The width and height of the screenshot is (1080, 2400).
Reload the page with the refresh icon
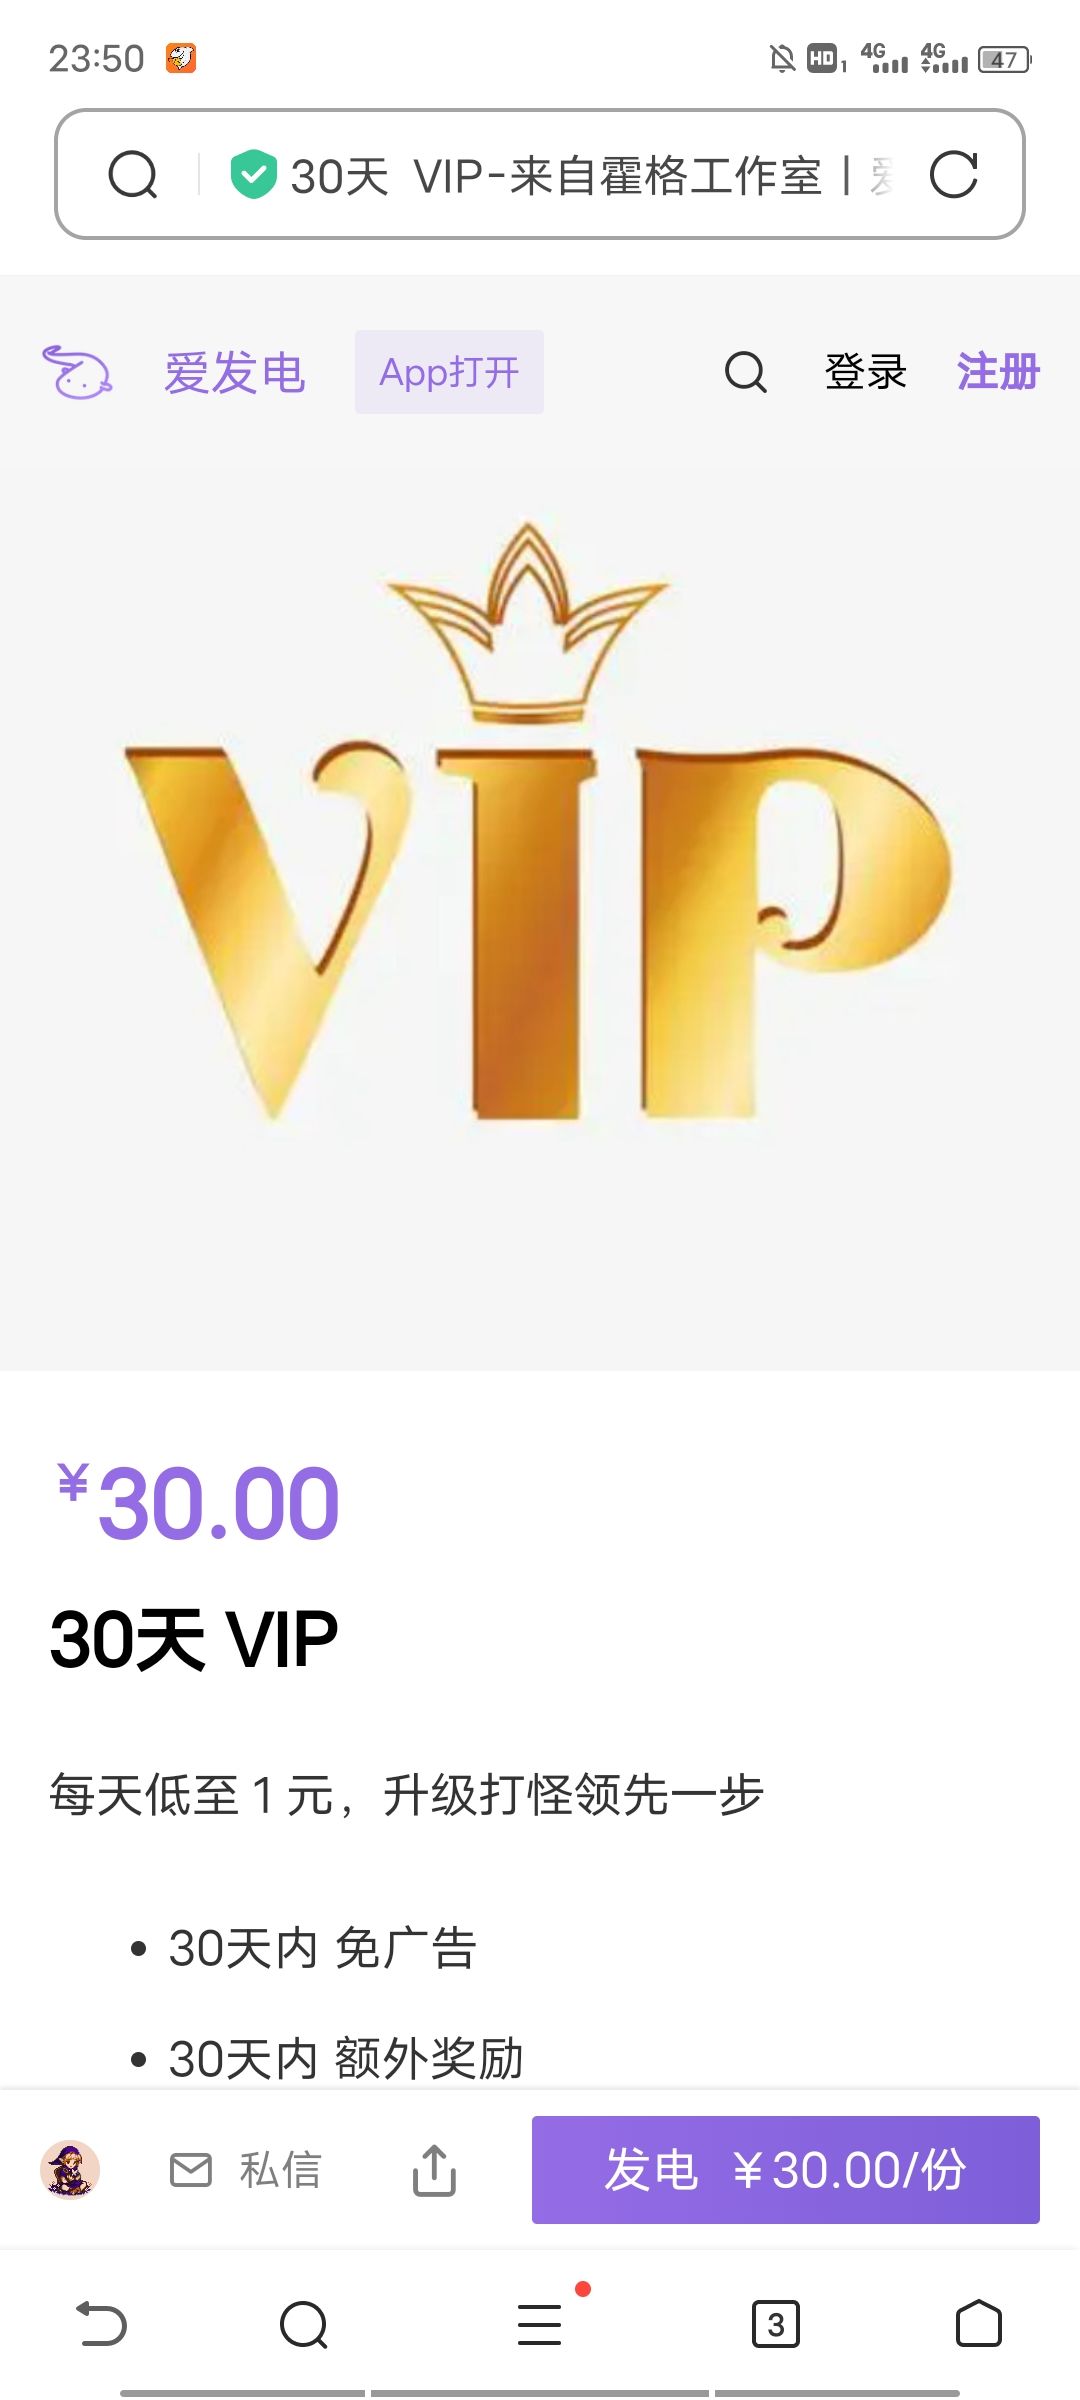[953, 175]
